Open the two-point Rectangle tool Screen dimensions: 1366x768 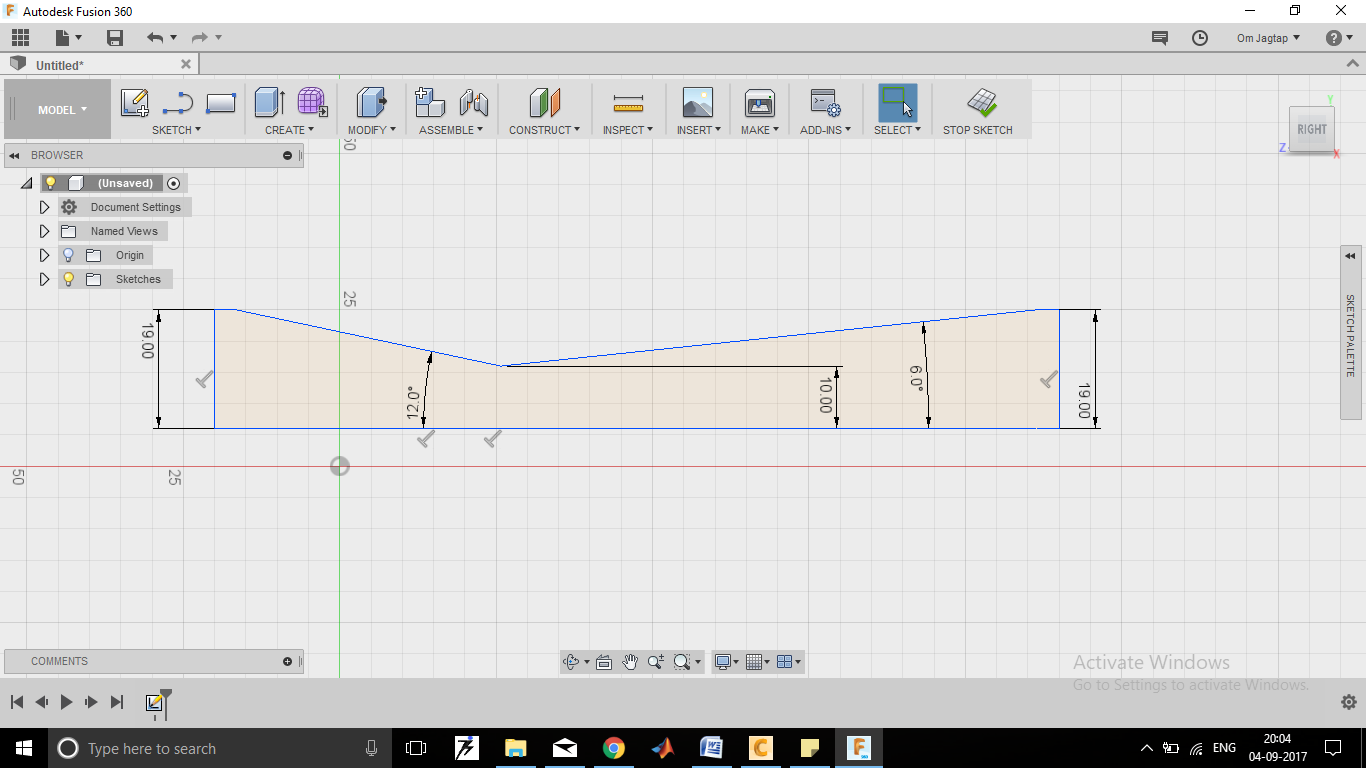pyautogui.click(x=220, y=102)
